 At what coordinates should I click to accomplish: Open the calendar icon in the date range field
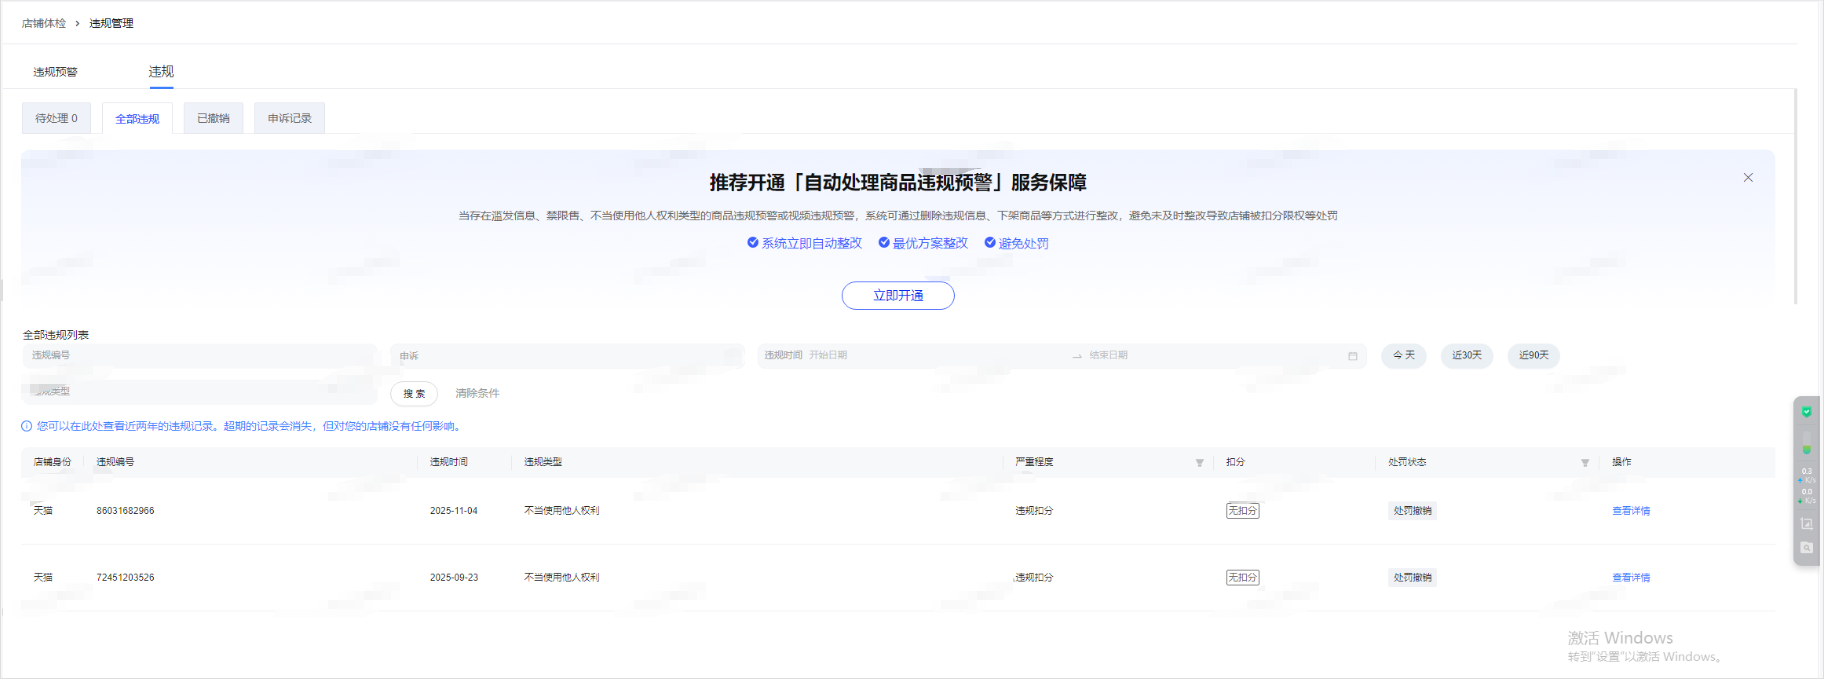click(1352, 356)
